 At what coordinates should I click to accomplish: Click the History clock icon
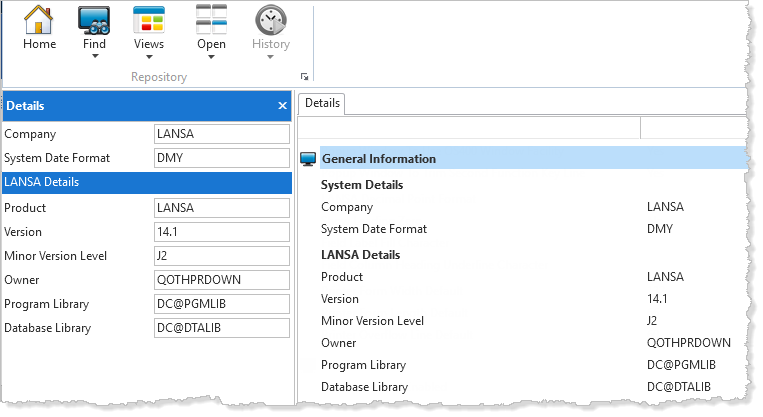pyautogui.click(x=271, y=20)
